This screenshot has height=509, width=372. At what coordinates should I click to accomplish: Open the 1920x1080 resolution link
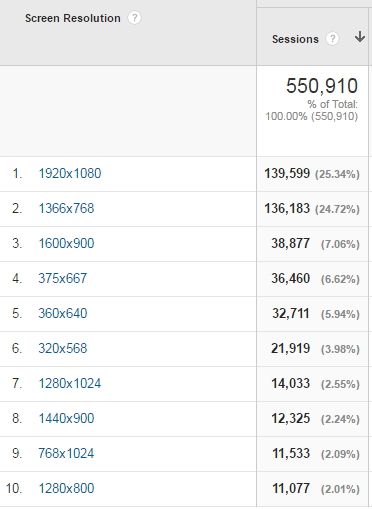pyautogui.click(x=70, y=173)
